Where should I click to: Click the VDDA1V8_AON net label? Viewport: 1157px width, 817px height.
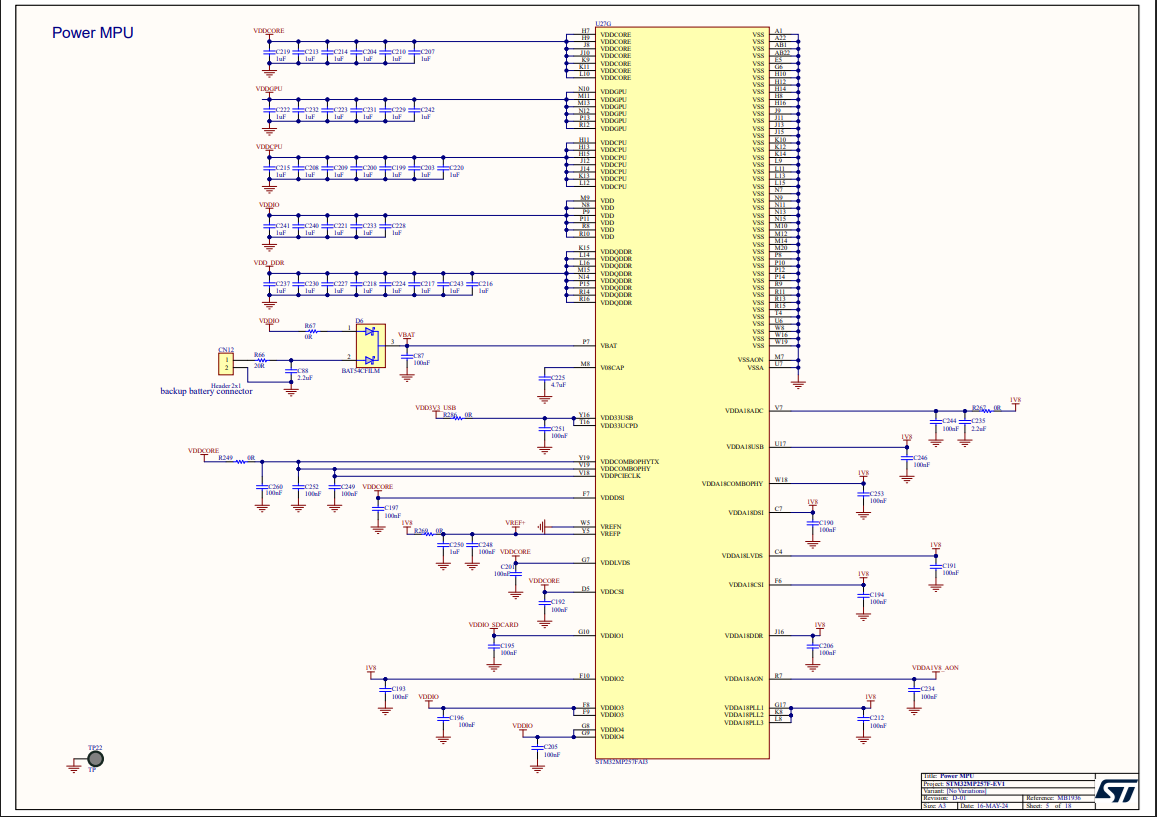936,668
